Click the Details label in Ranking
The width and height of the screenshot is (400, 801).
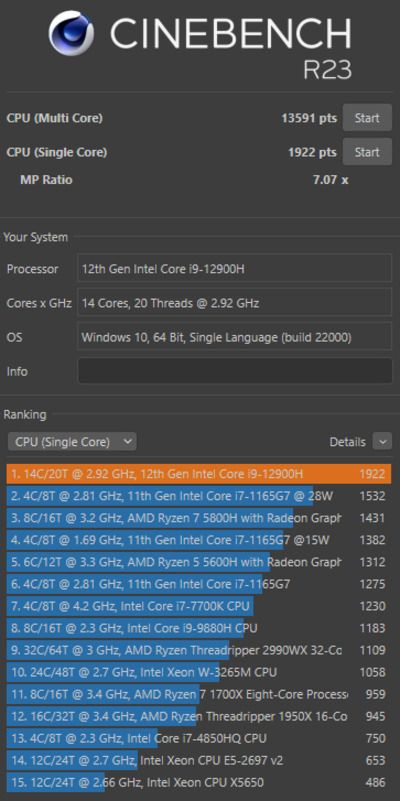(x=348, y=442)
